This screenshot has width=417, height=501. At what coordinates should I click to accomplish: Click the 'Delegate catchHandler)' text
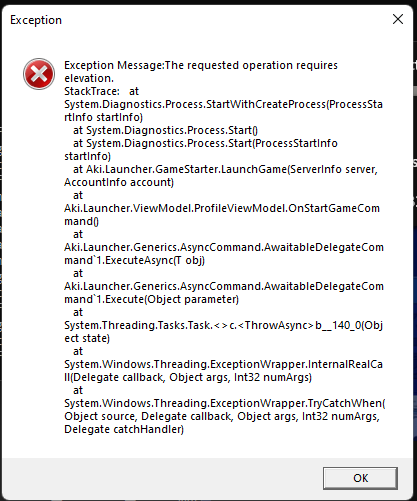[x=124, y=429]
